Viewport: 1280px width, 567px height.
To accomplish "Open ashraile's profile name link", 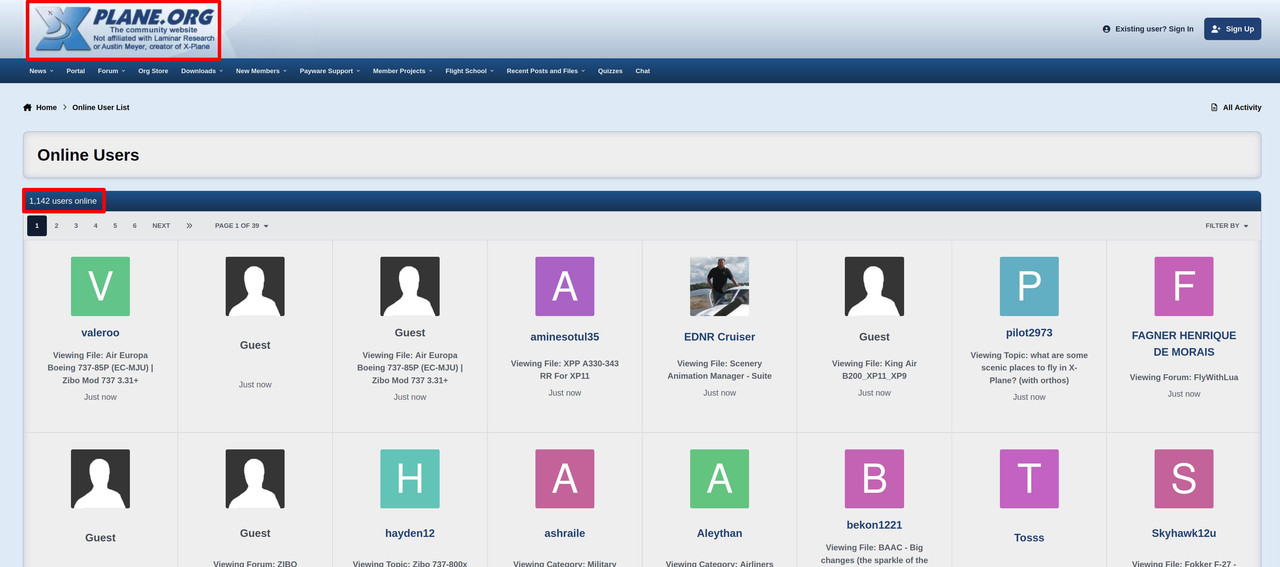I will 565,534.
